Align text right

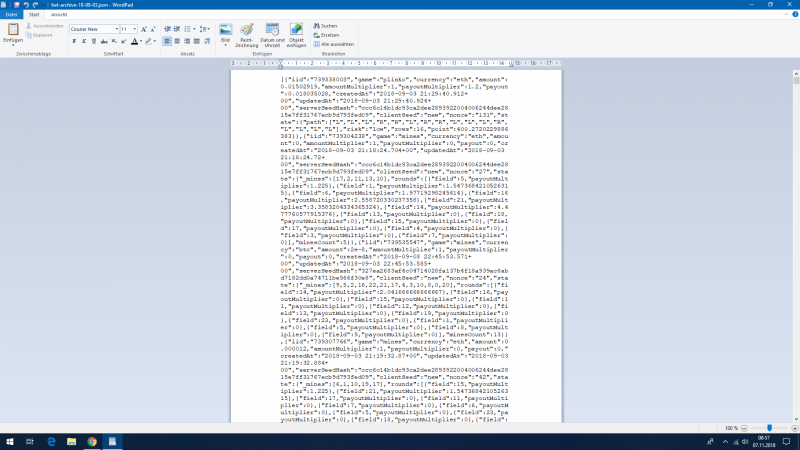tap(187, 41)
